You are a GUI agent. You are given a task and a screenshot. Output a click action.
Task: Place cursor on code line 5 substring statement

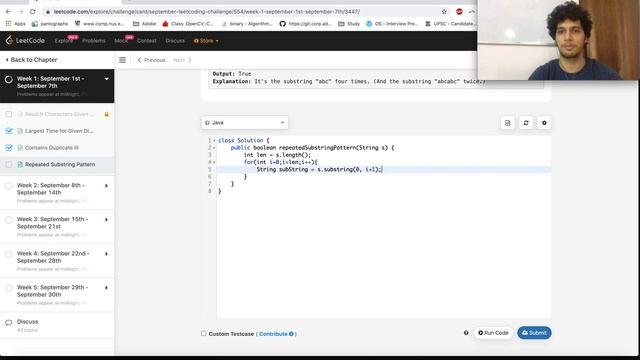coord(319,169)
